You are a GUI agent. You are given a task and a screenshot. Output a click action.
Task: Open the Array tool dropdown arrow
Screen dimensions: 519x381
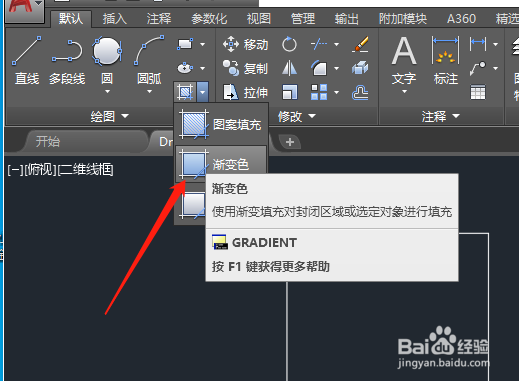tap(336, 92)
